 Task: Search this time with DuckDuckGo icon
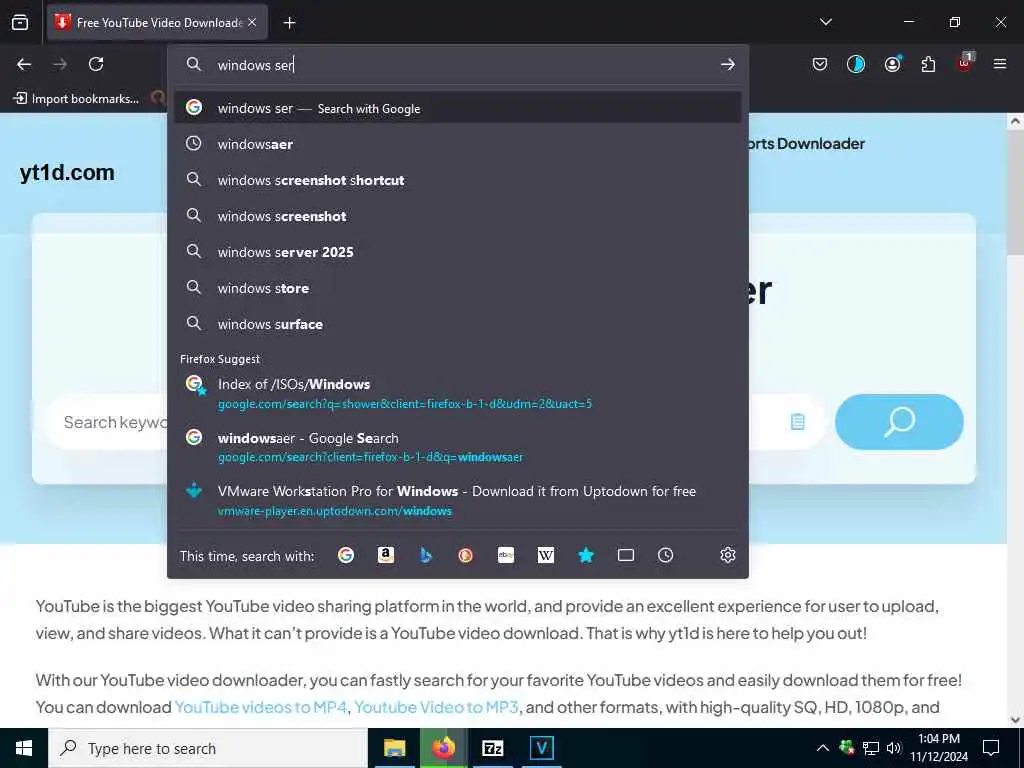pos(466,555)
